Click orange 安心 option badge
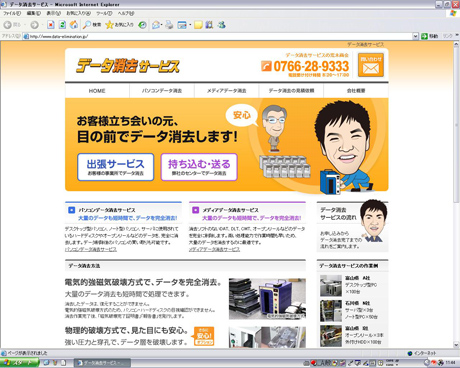The width and height of the screenshot is (460, 368). point(204,336)
